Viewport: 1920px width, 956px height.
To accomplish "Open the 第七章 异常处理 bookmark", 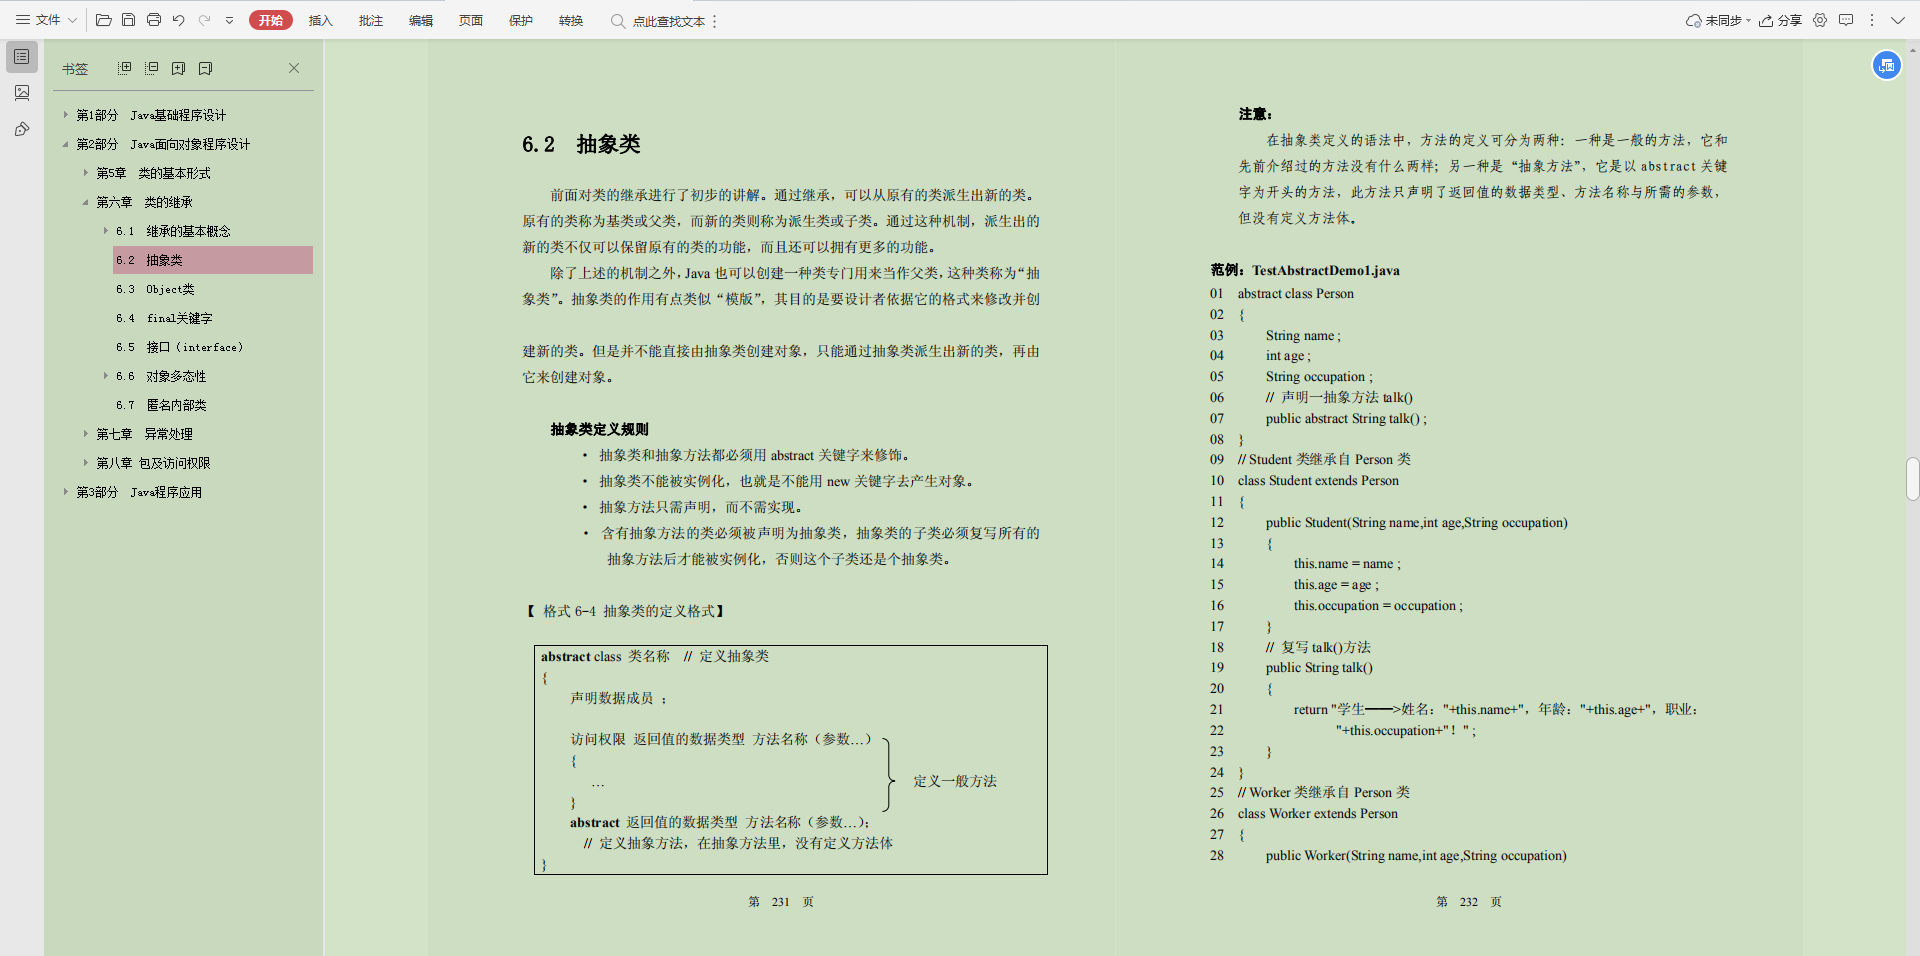I will (144, 434).
